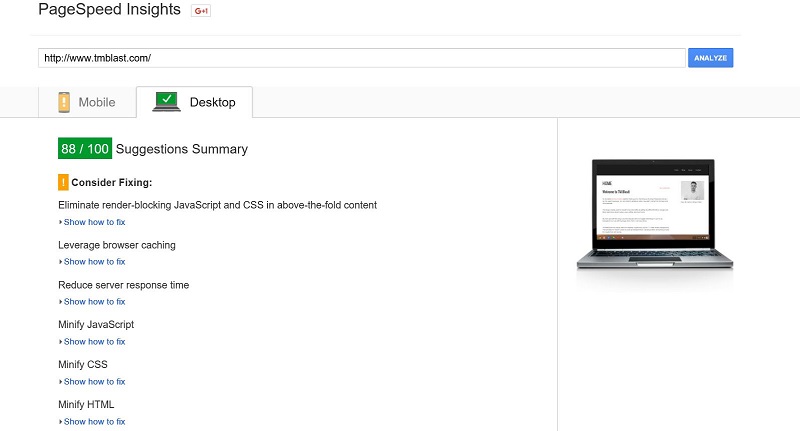Click the Eliminate render-blocking JavaScript and CSS text
The height and width of the screenshot is (431, 800).
[x=217, y=205]
